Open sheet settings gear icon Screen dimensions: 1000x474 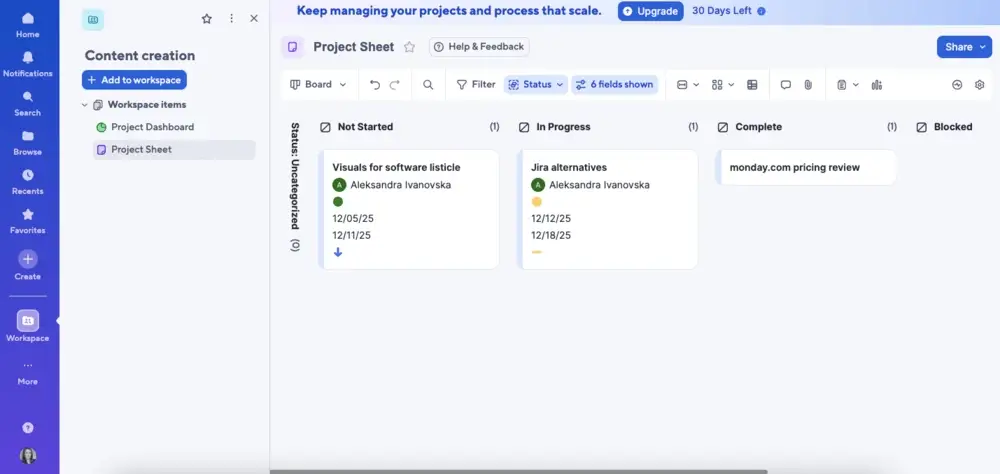pyautogui.click(x=980, y=85)
